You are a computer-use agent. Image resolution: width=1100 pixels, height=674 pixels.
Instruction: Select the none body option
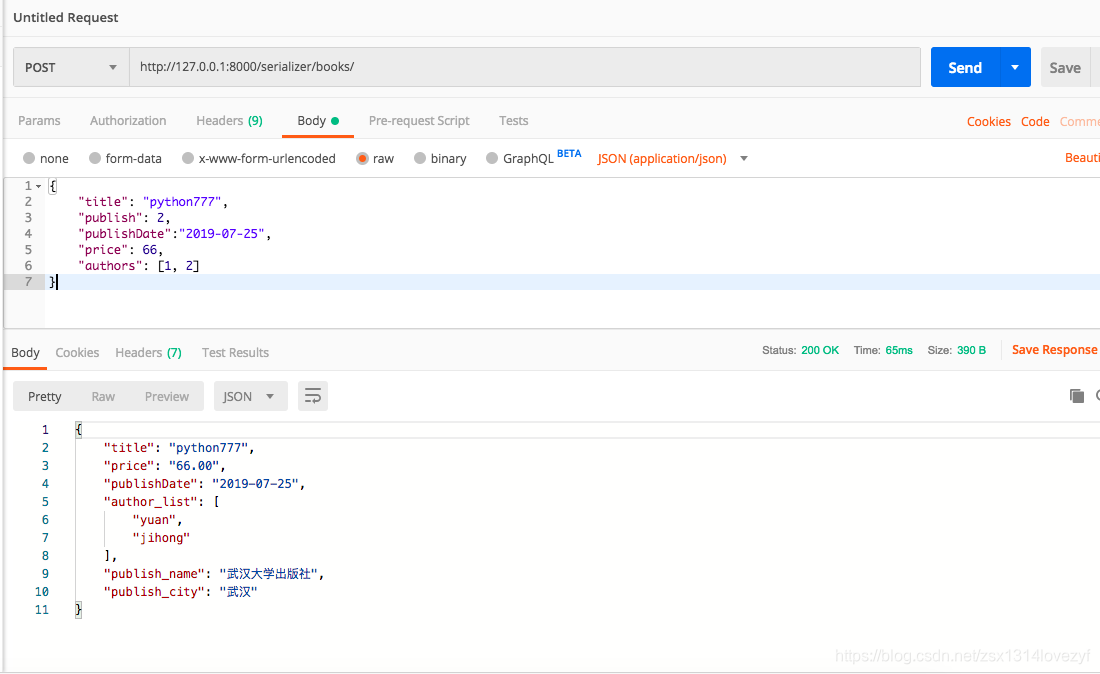46,159
